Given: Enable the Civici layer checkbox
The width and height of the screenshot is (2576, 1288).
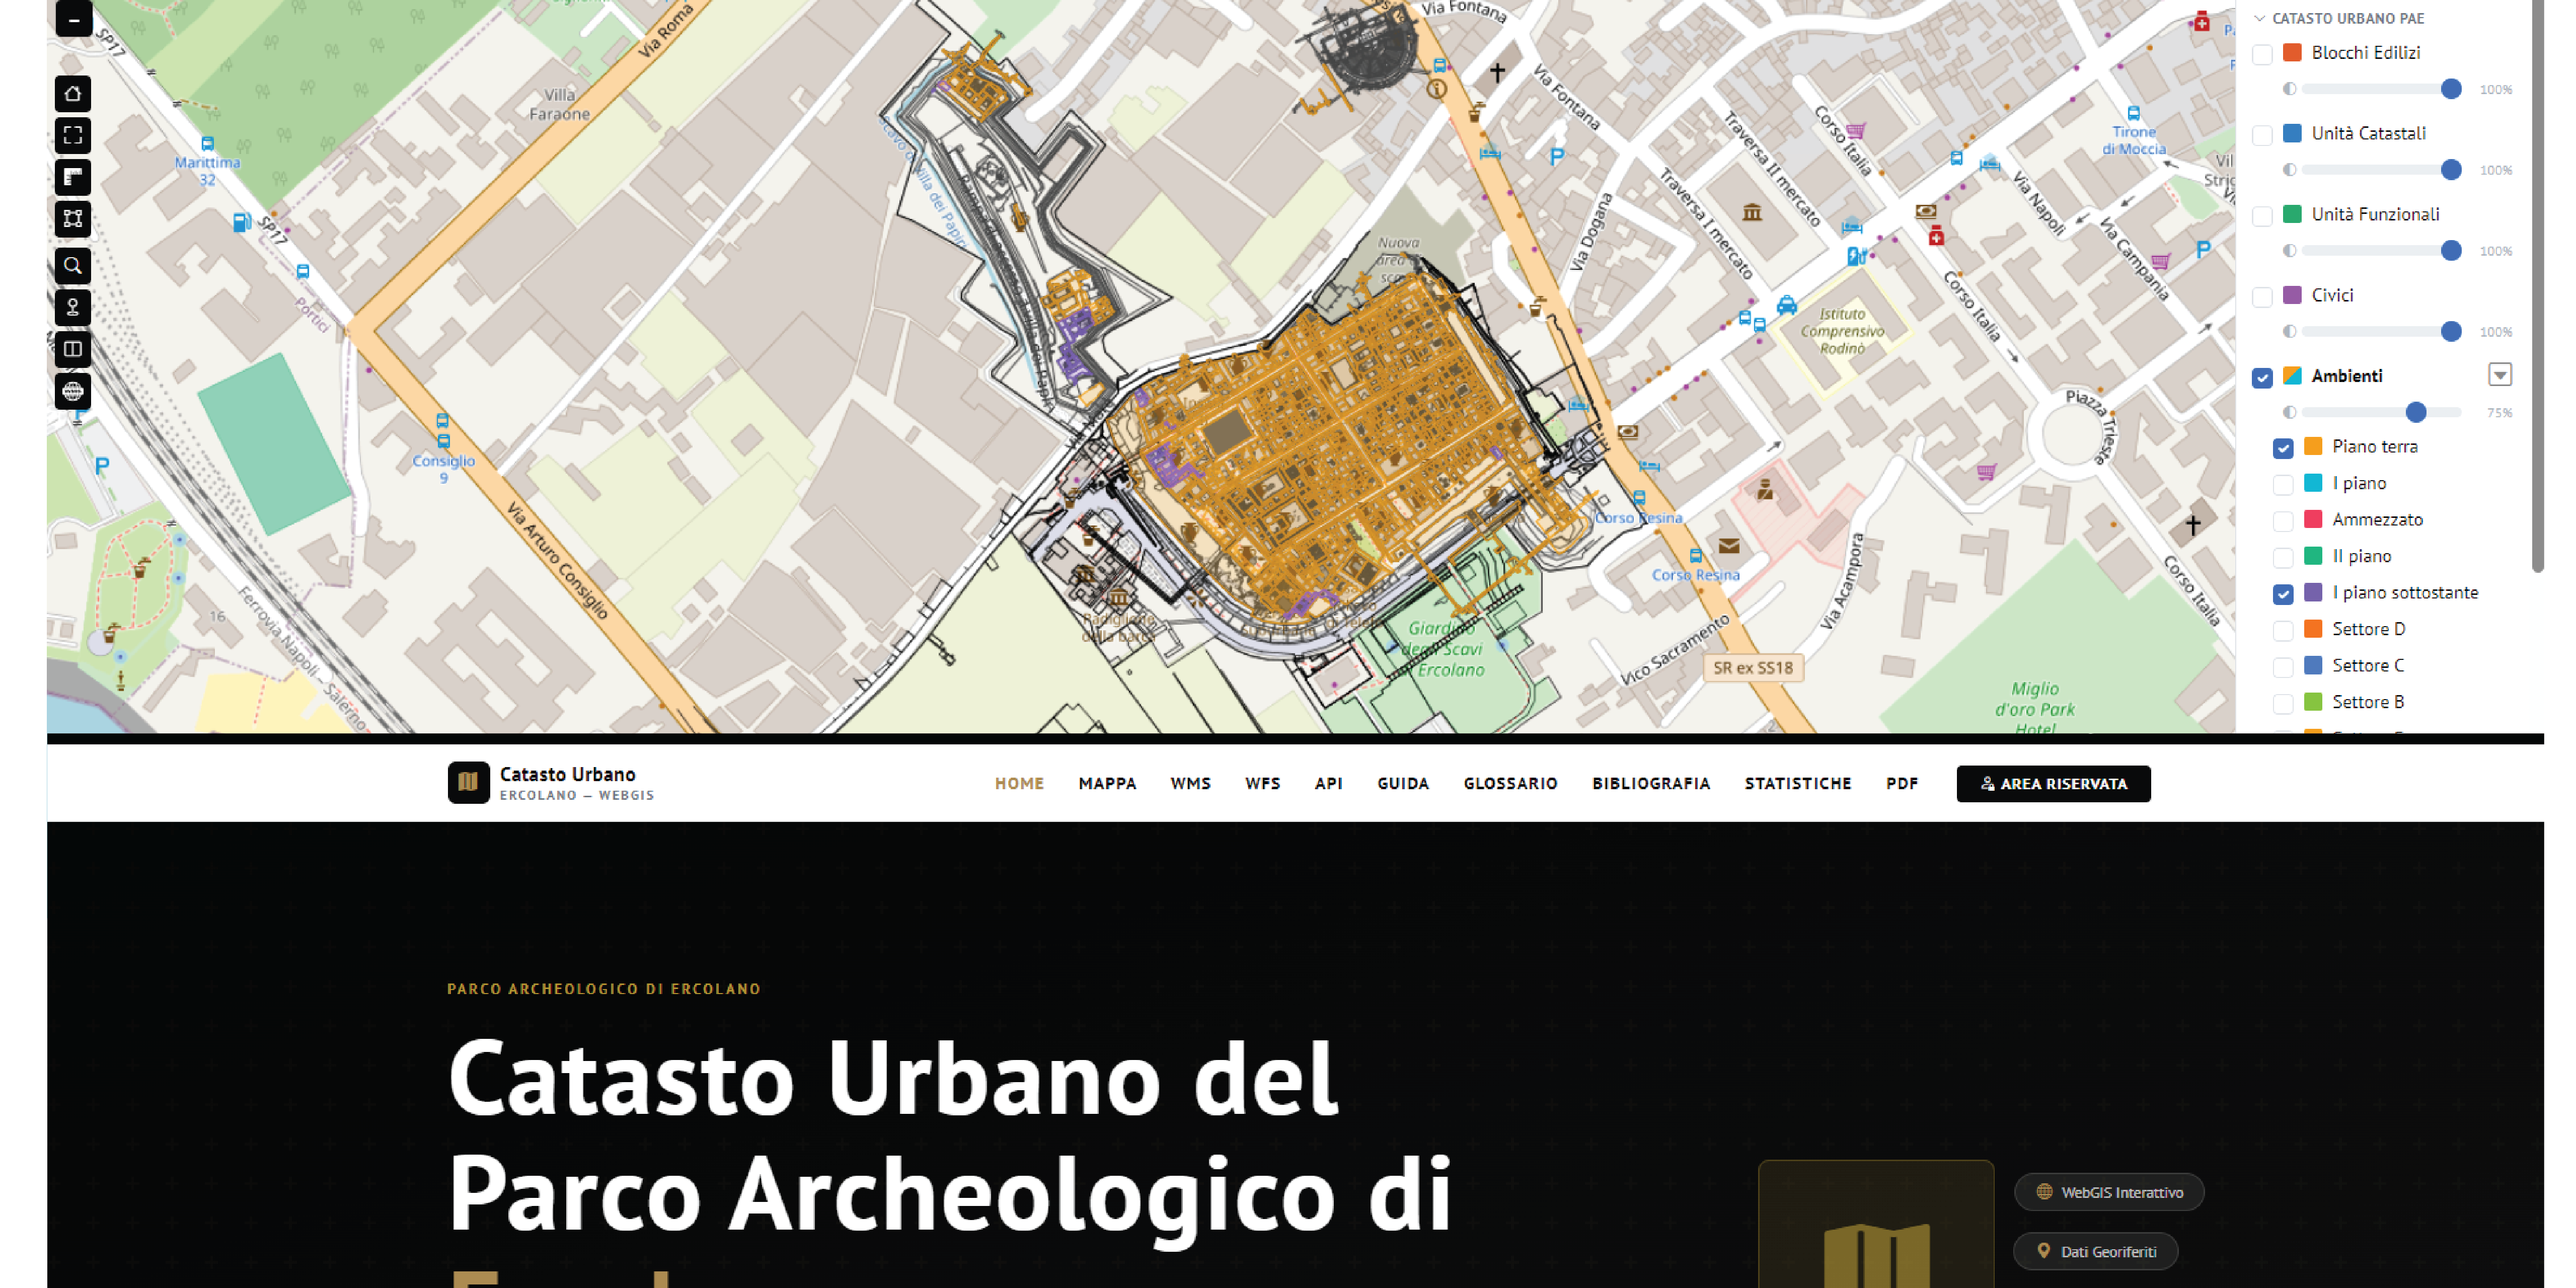Looking at the screenshot, I should pos(2262,297).
